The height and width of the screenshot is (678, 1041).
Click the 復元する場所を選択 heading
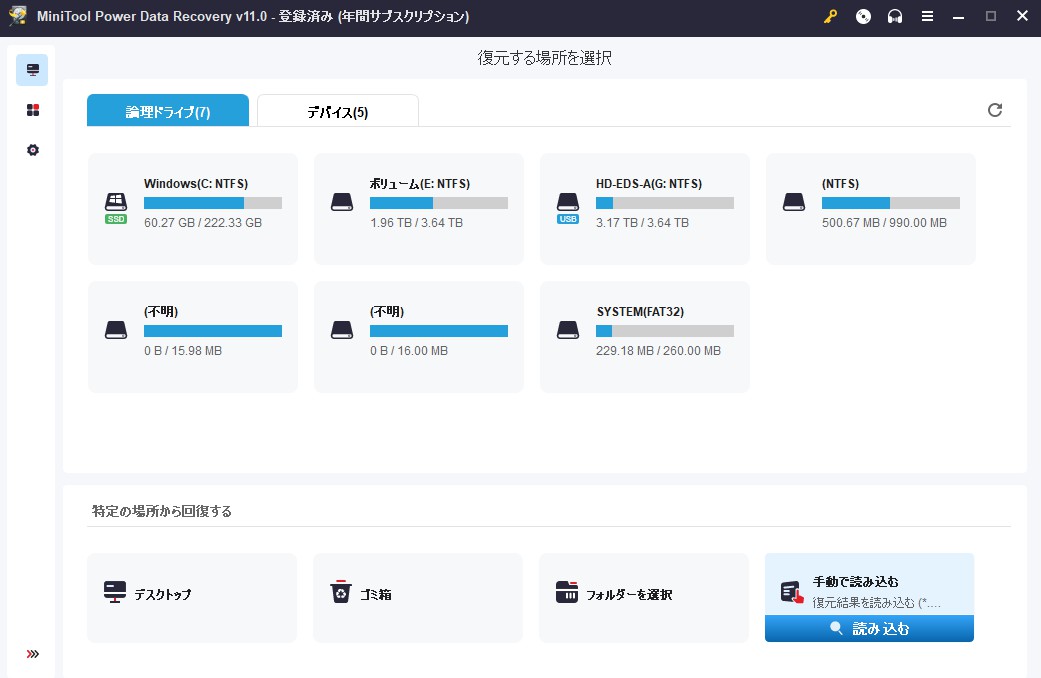pyautogui.click(x=544, y=58)
